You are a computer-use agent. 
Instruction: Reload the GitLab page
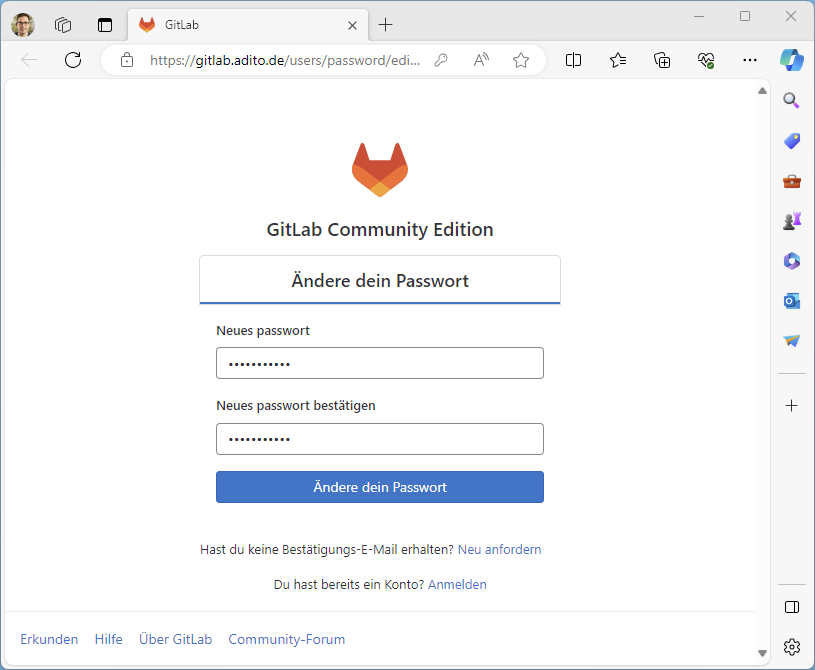click(x=72, y=60)
